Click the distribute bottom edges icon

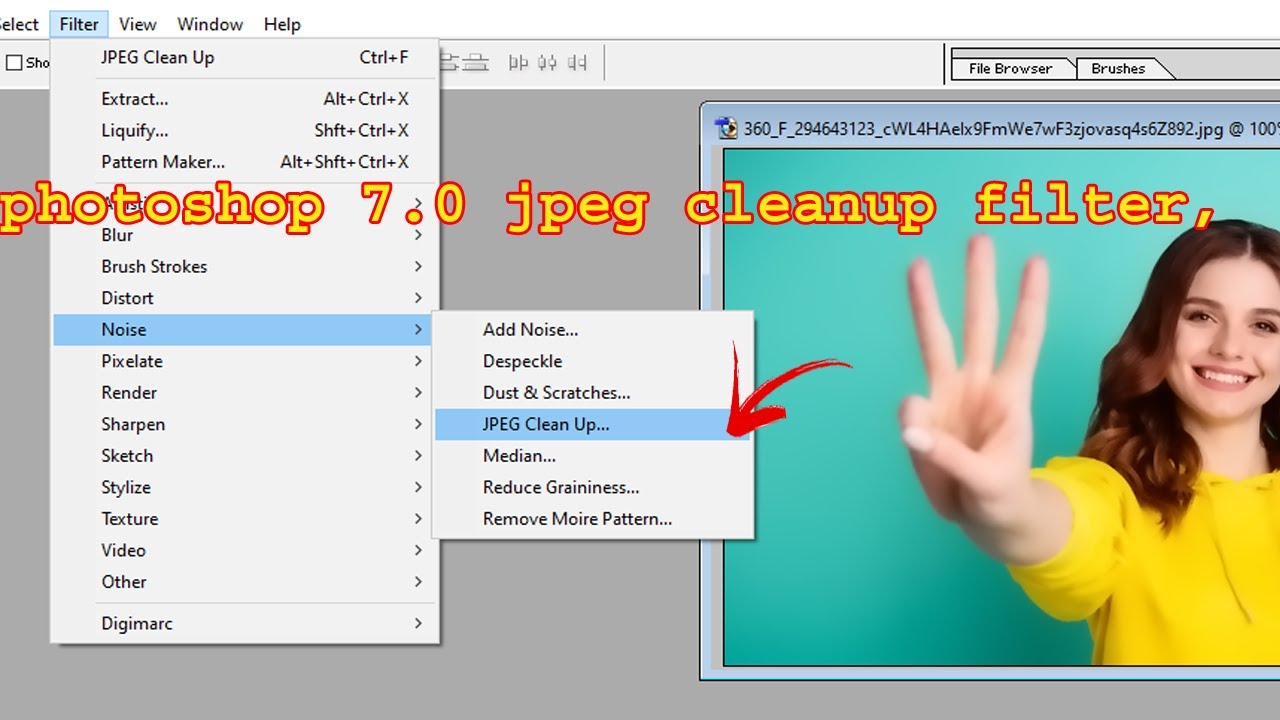click(477, 63)
